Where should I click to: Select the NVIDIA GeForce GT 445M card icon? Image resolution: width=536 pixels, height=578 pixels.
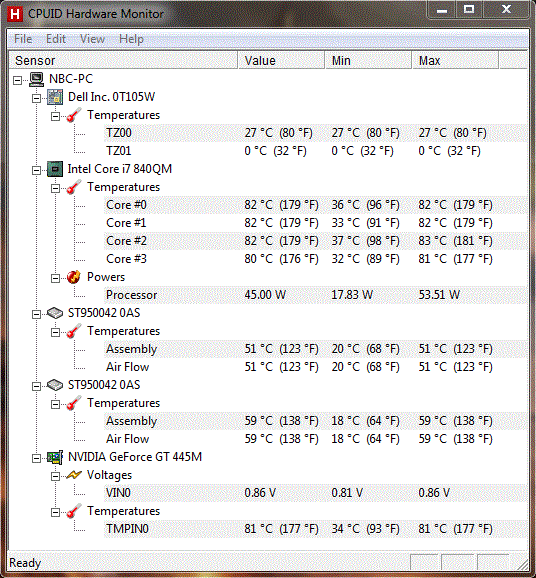(x=55, y=457)
